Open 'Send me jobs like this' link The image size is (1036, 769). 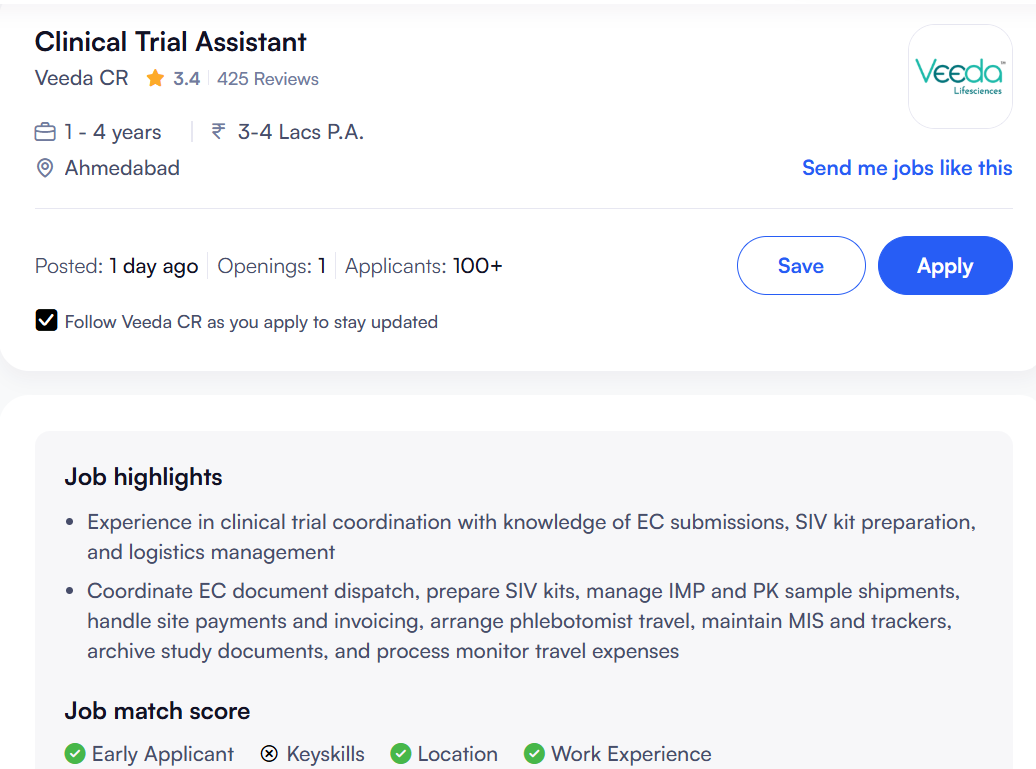click(907, 168)
